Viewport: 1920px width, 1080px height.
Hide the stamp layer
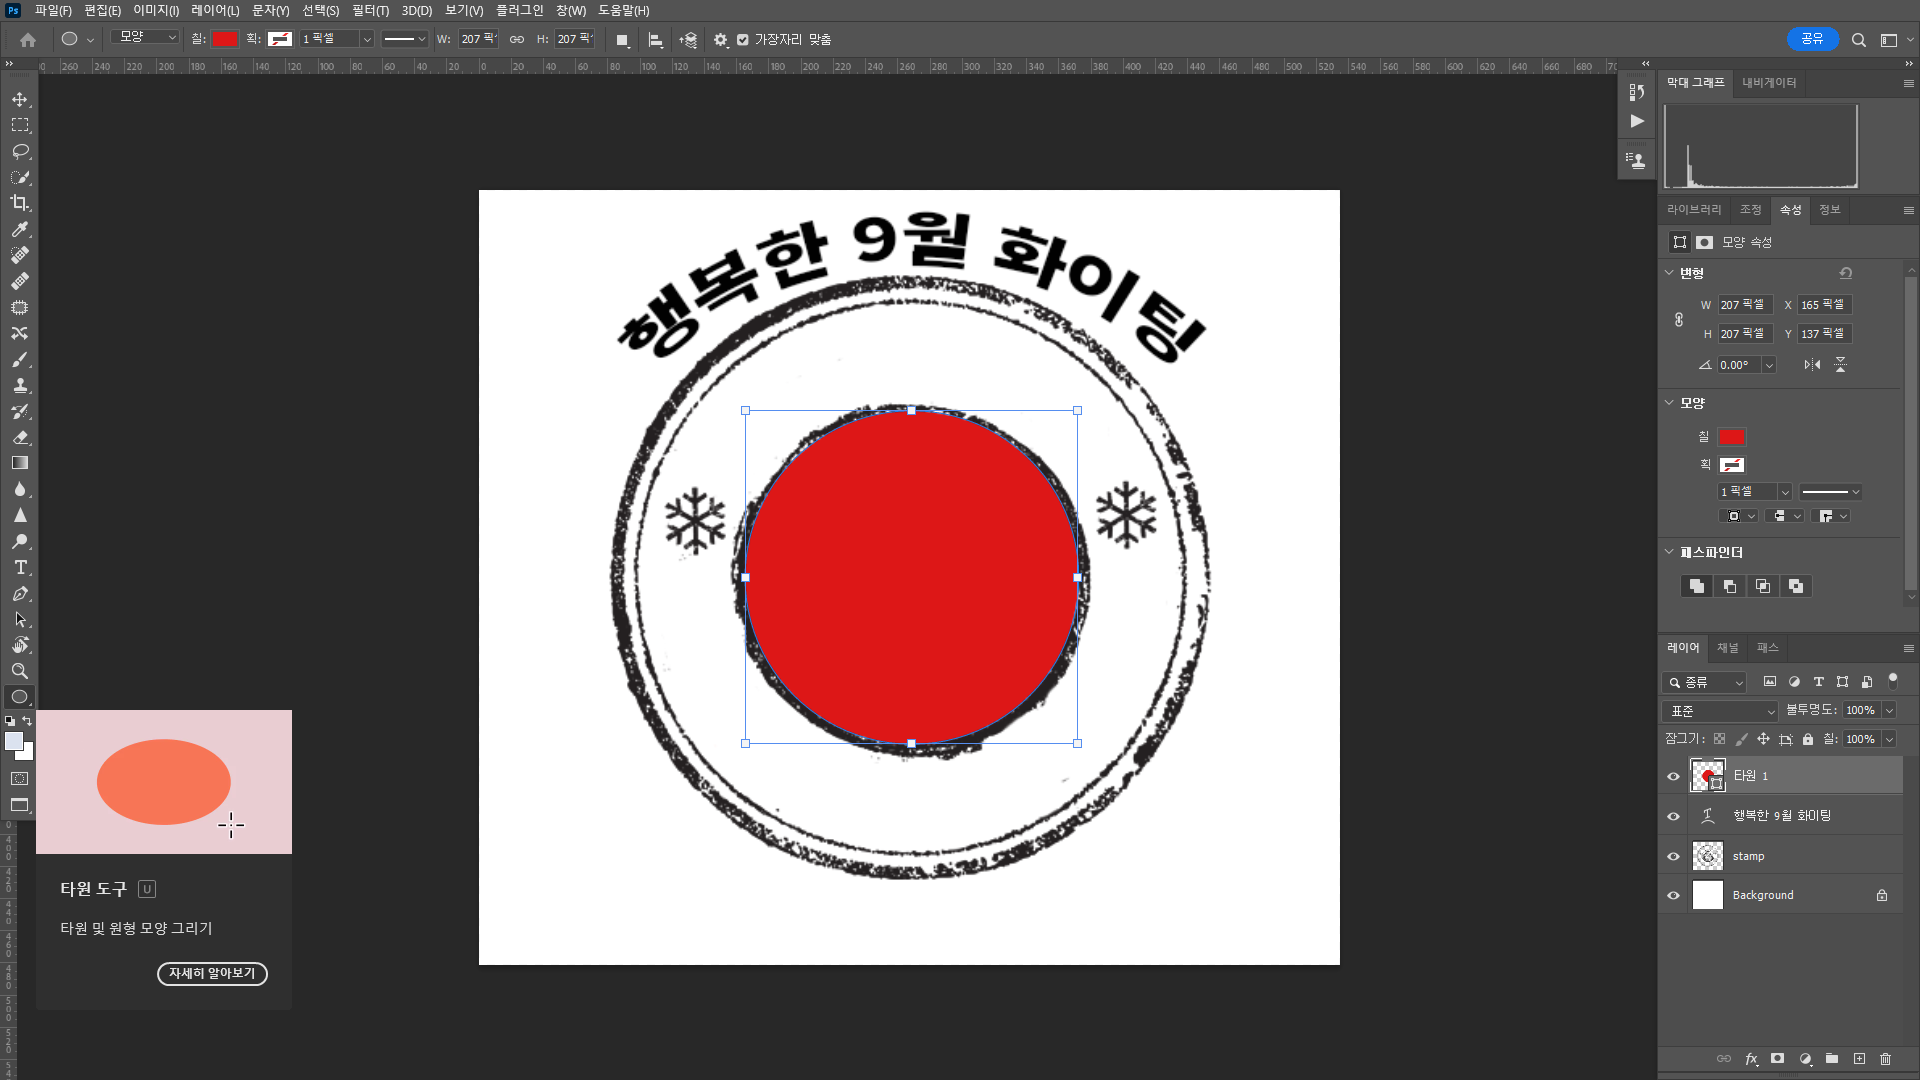click(x=1673, y=856)
